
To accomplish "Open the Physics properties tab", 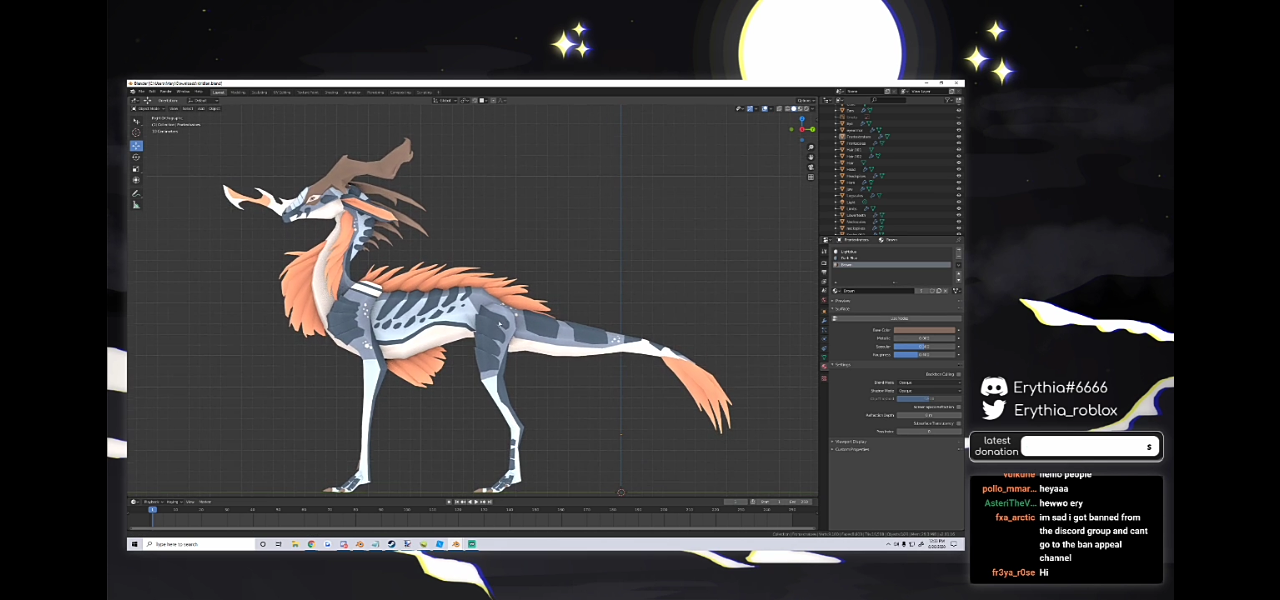I will (824, 339).
